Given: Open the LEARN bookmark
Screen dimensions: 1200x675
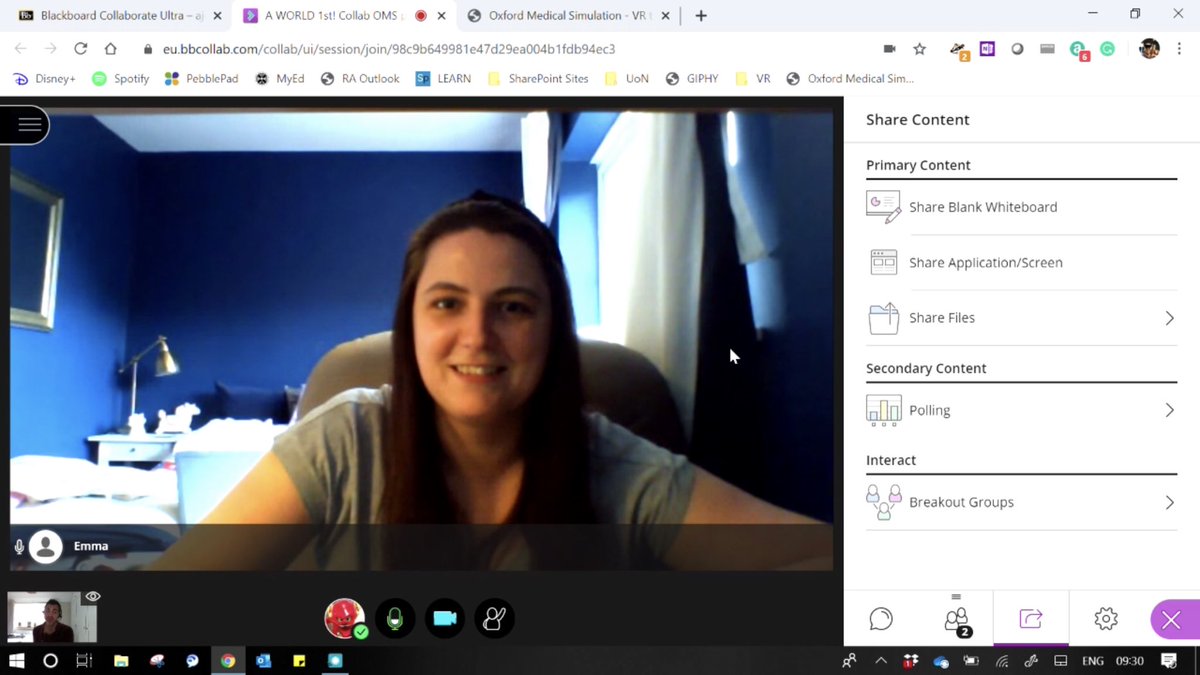Looking at the screenshot, I should click(x=443, y=79).
